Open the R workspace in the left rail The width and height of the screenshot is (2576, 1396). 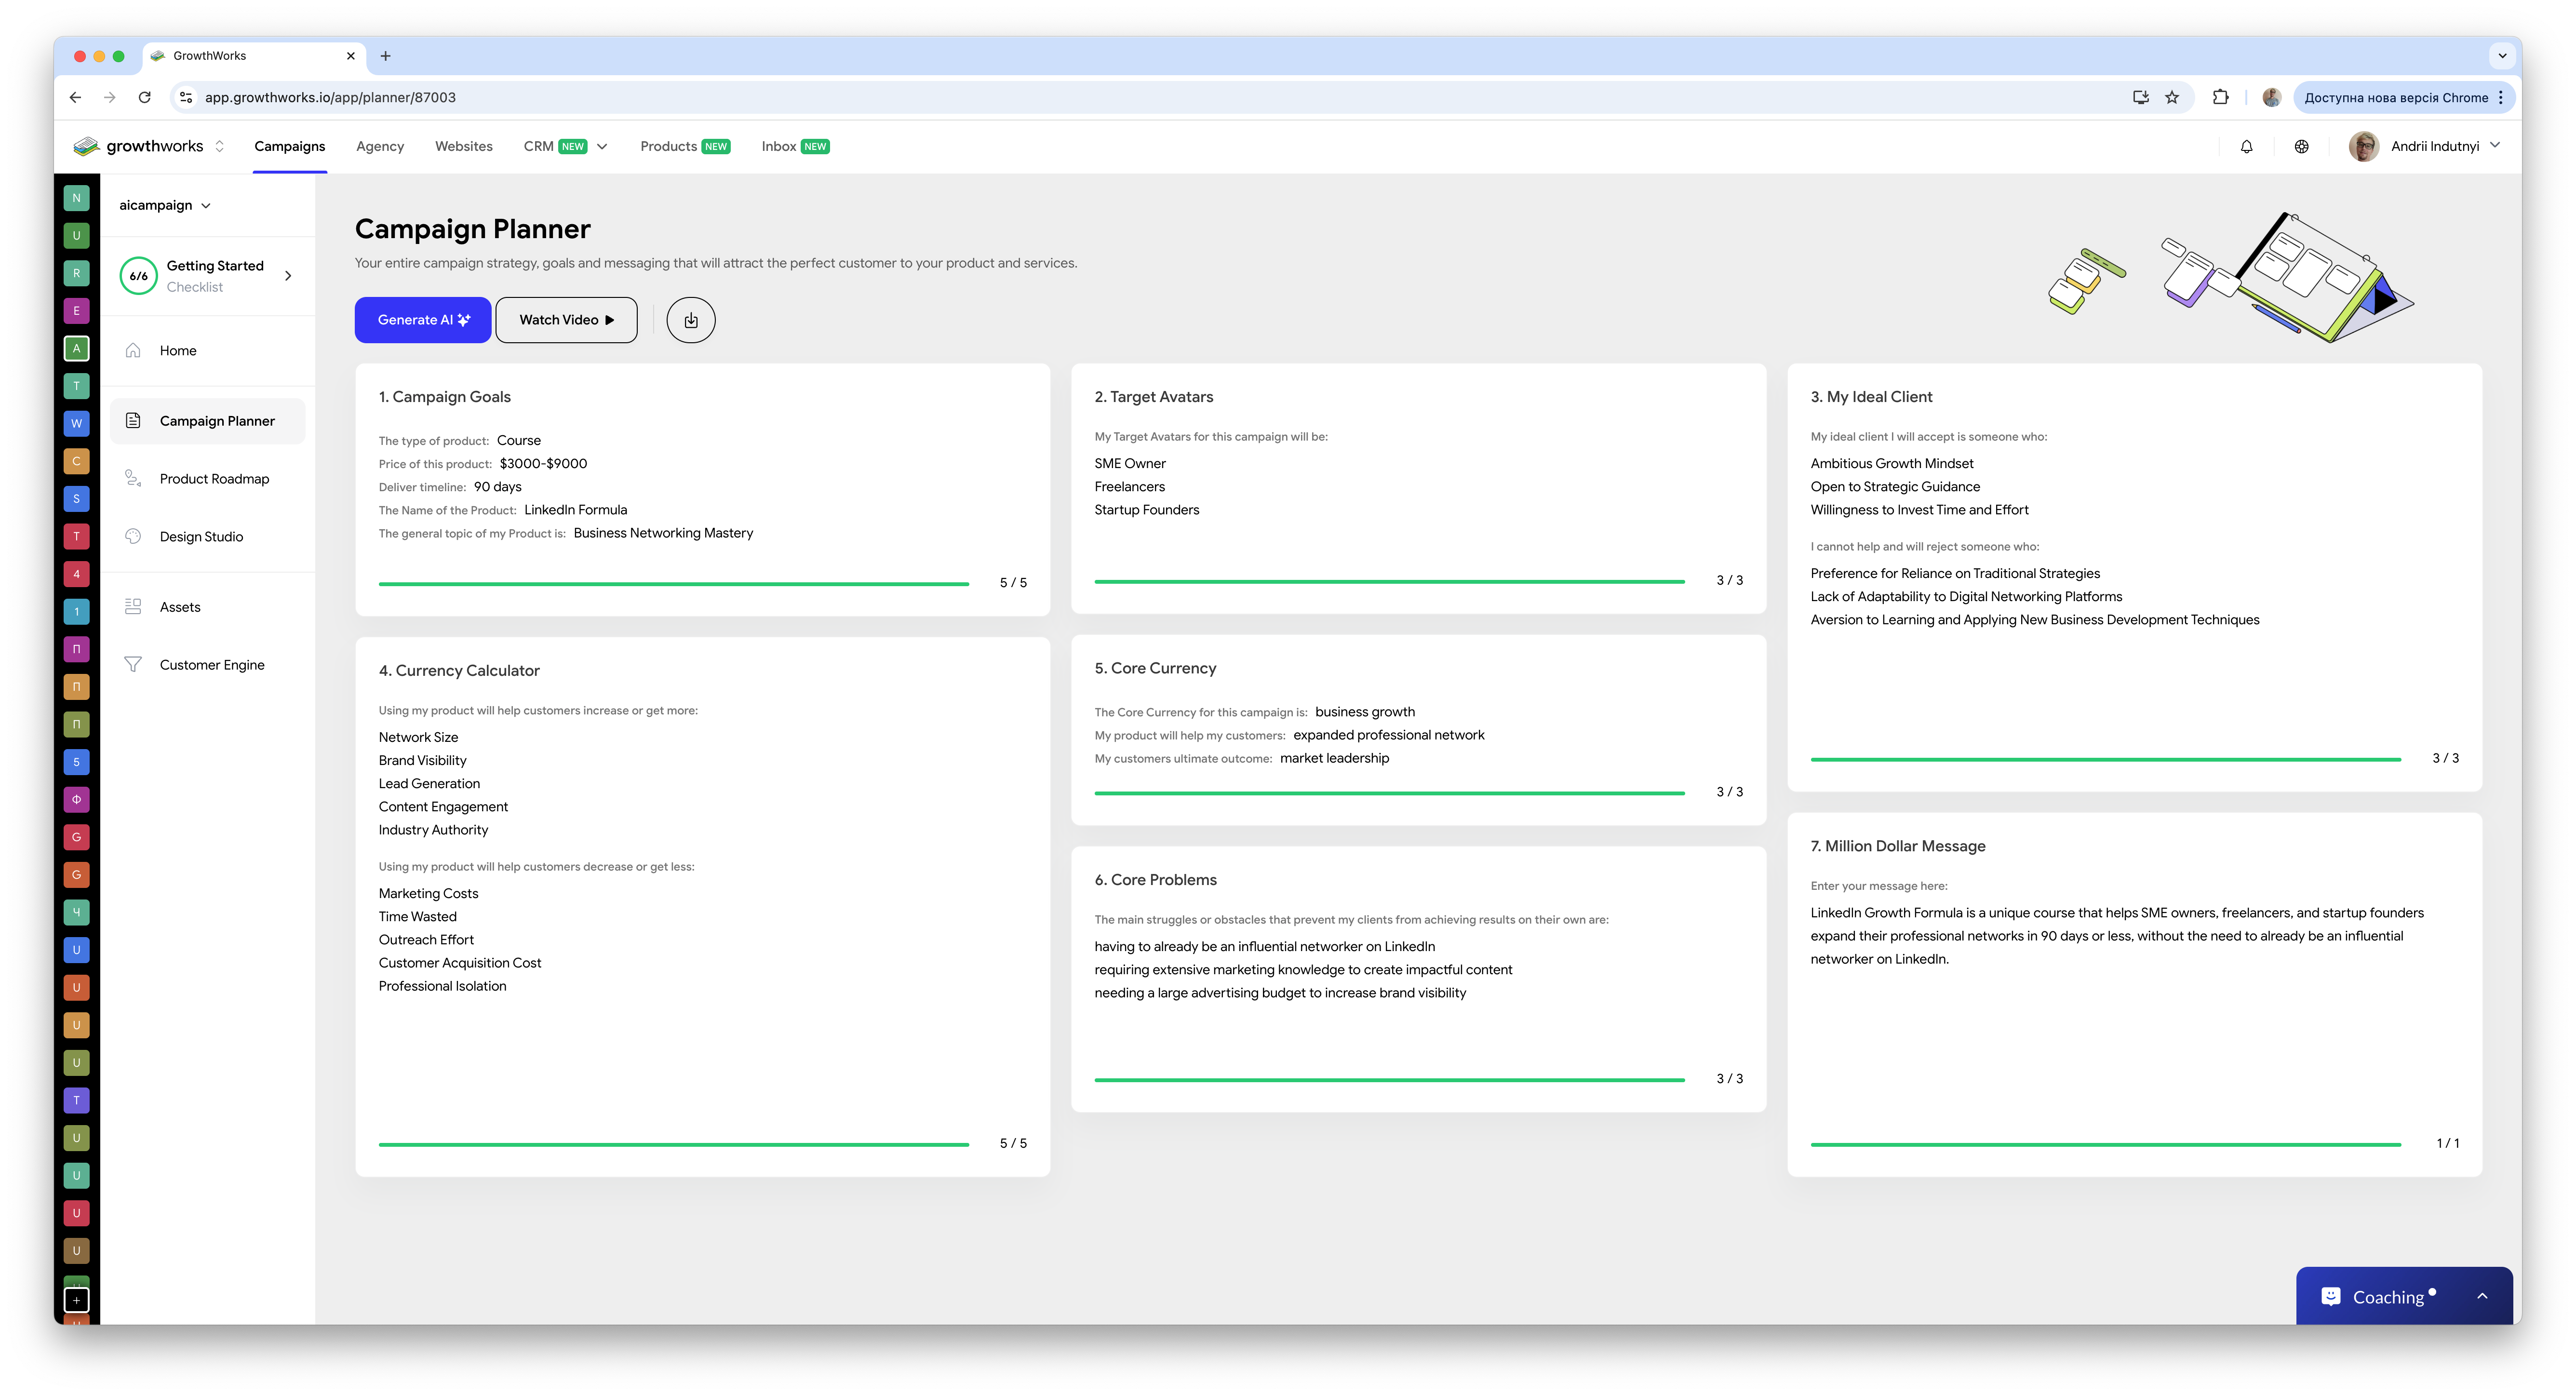coord(76,273)
